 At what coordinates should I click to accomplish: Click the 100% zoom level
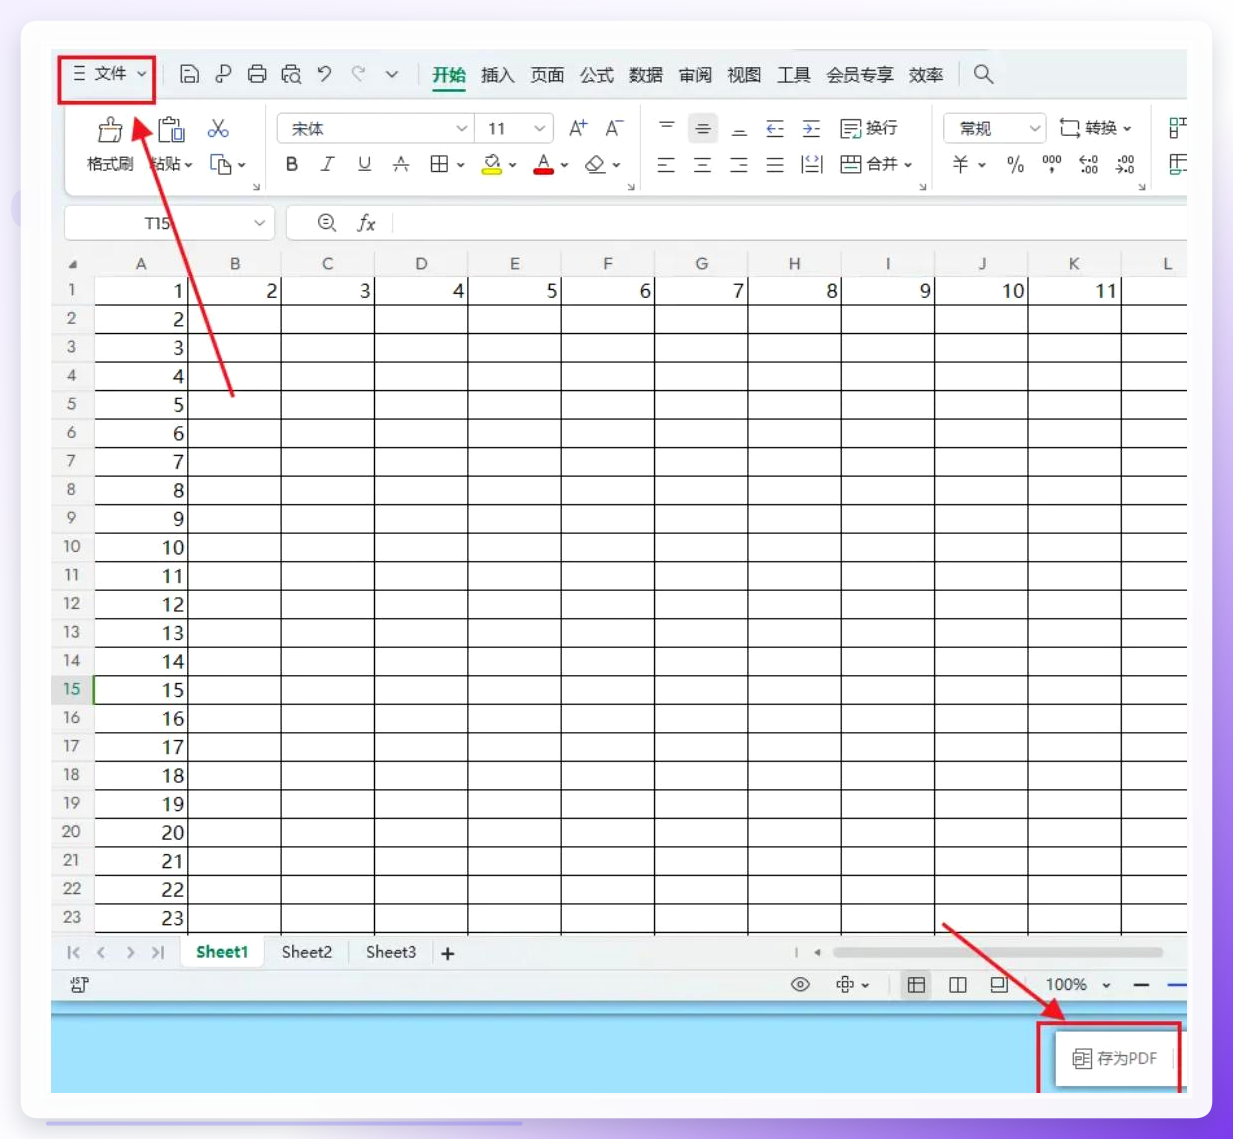tap(1066, 985)
